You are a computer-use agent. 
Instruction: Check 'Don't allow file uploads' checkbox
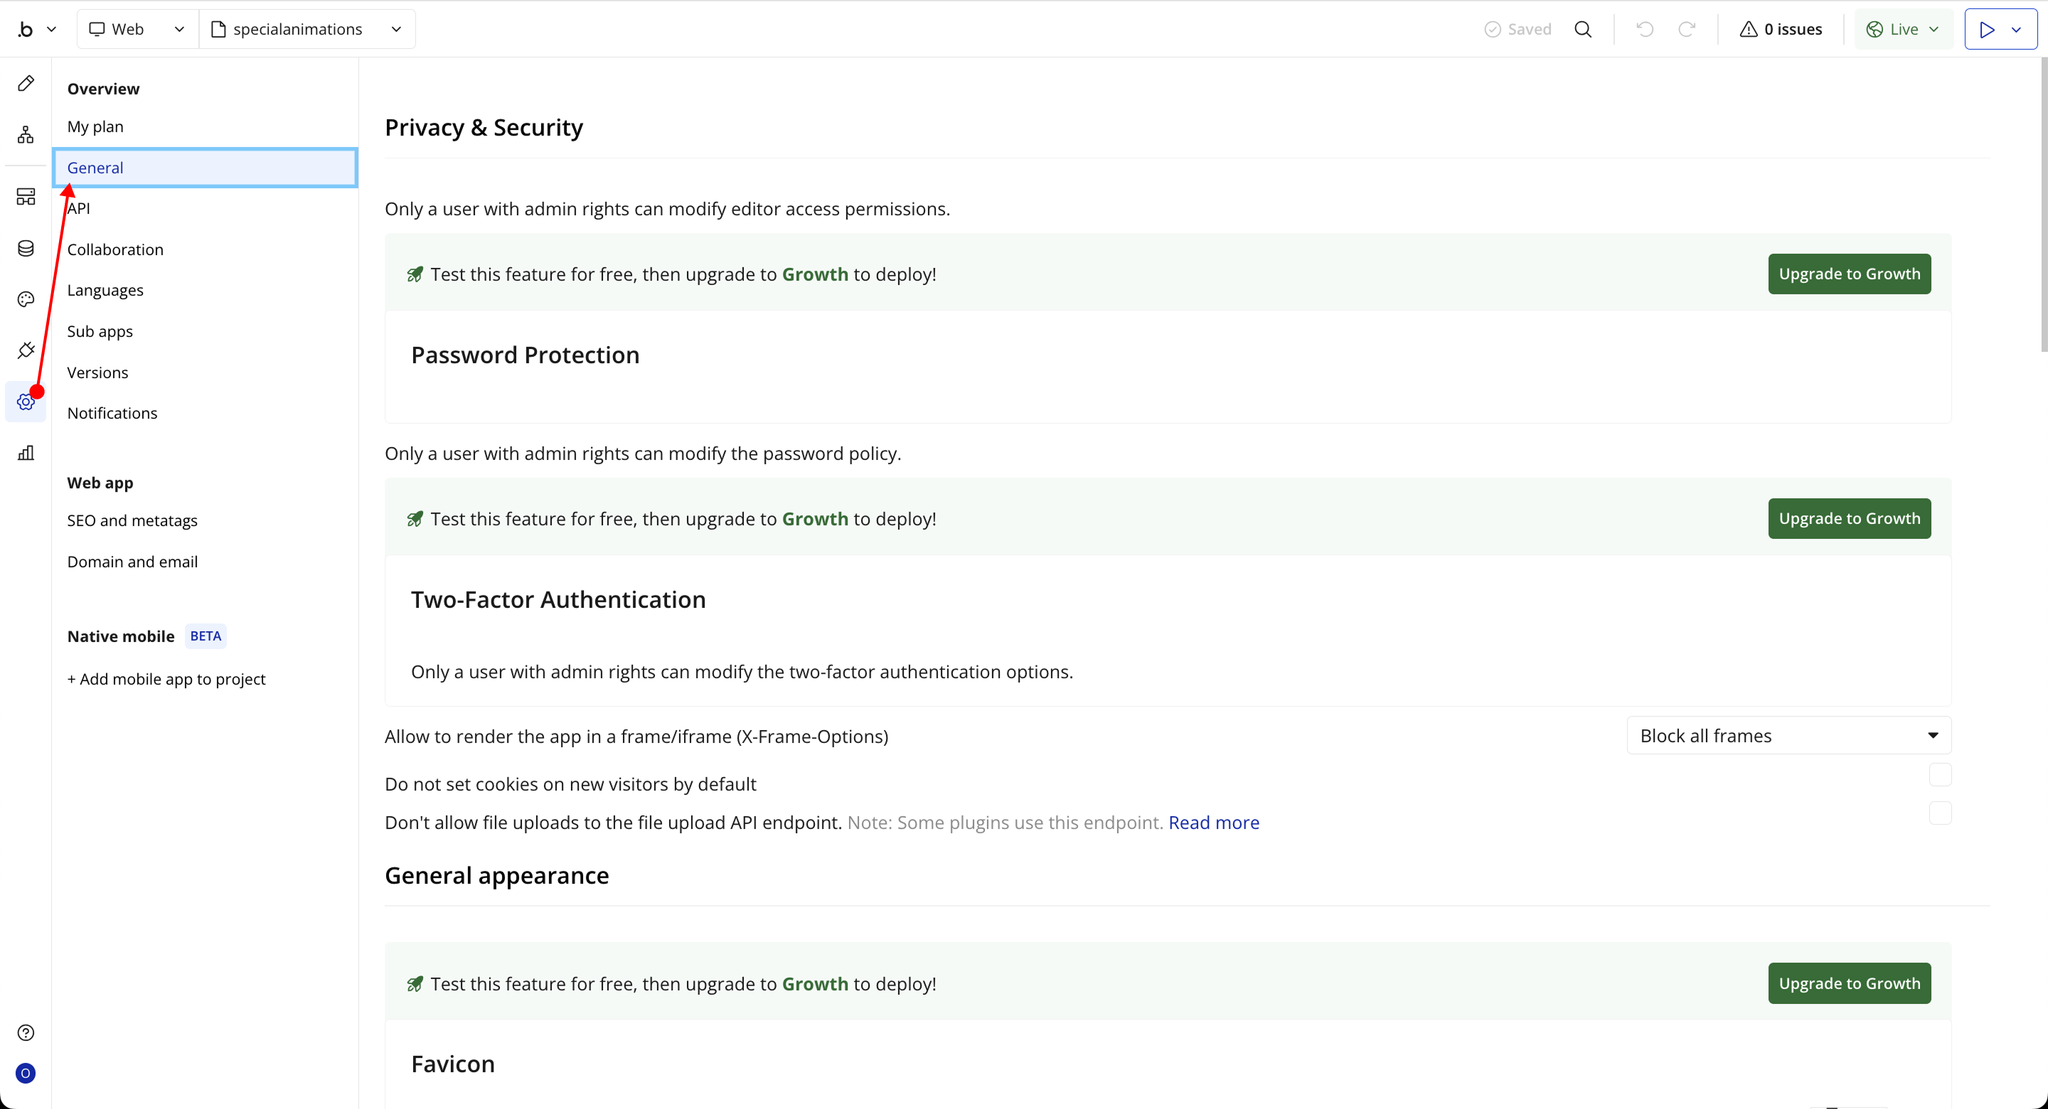1940,813
